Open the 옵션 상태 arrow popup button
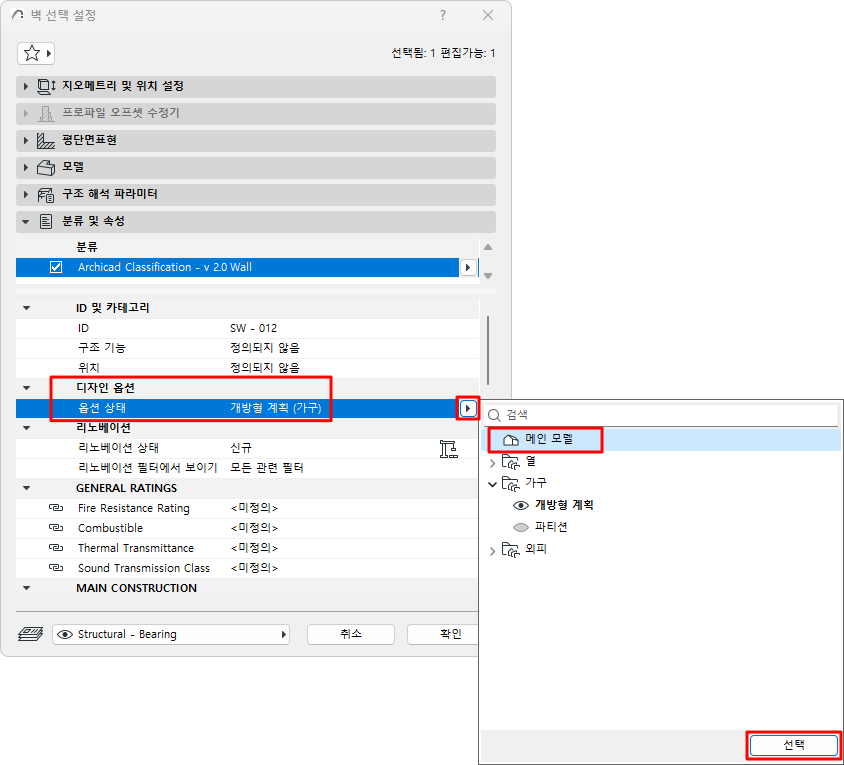The width and height of the screenshot is (844, 765). click(x=468, y=409)
